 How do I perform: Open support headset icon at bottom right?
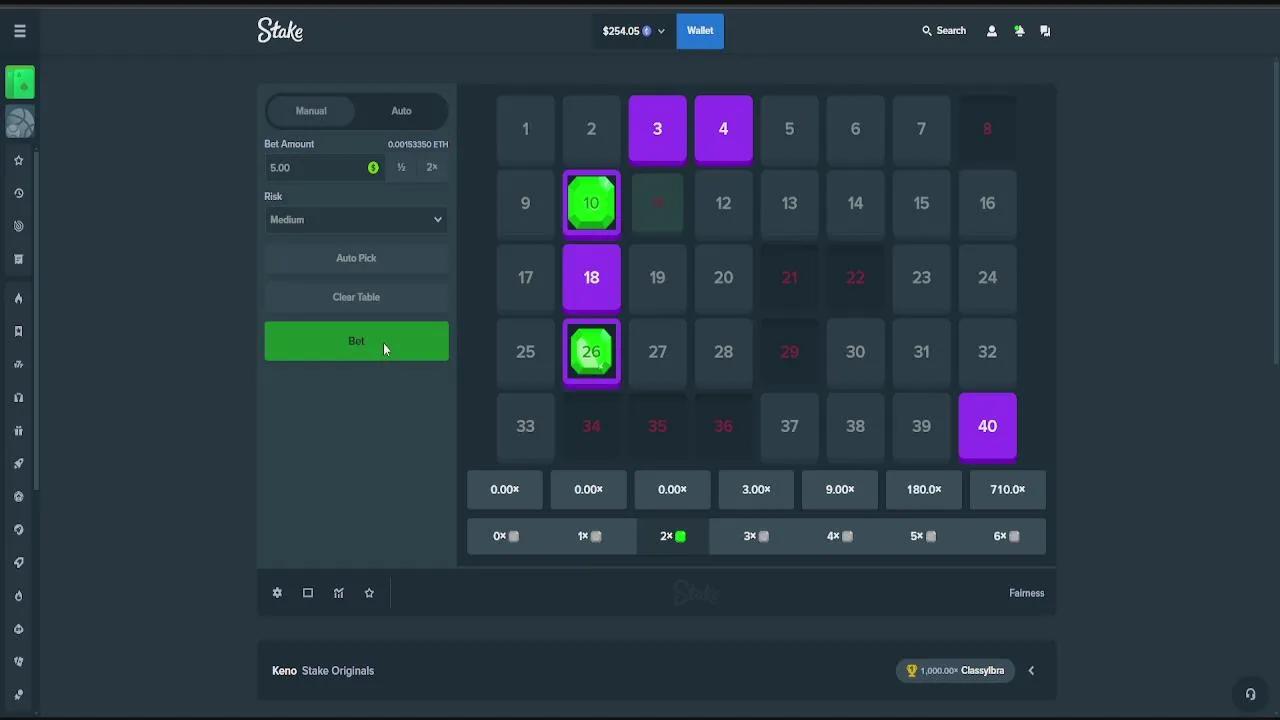click(x=1250, y=694)
